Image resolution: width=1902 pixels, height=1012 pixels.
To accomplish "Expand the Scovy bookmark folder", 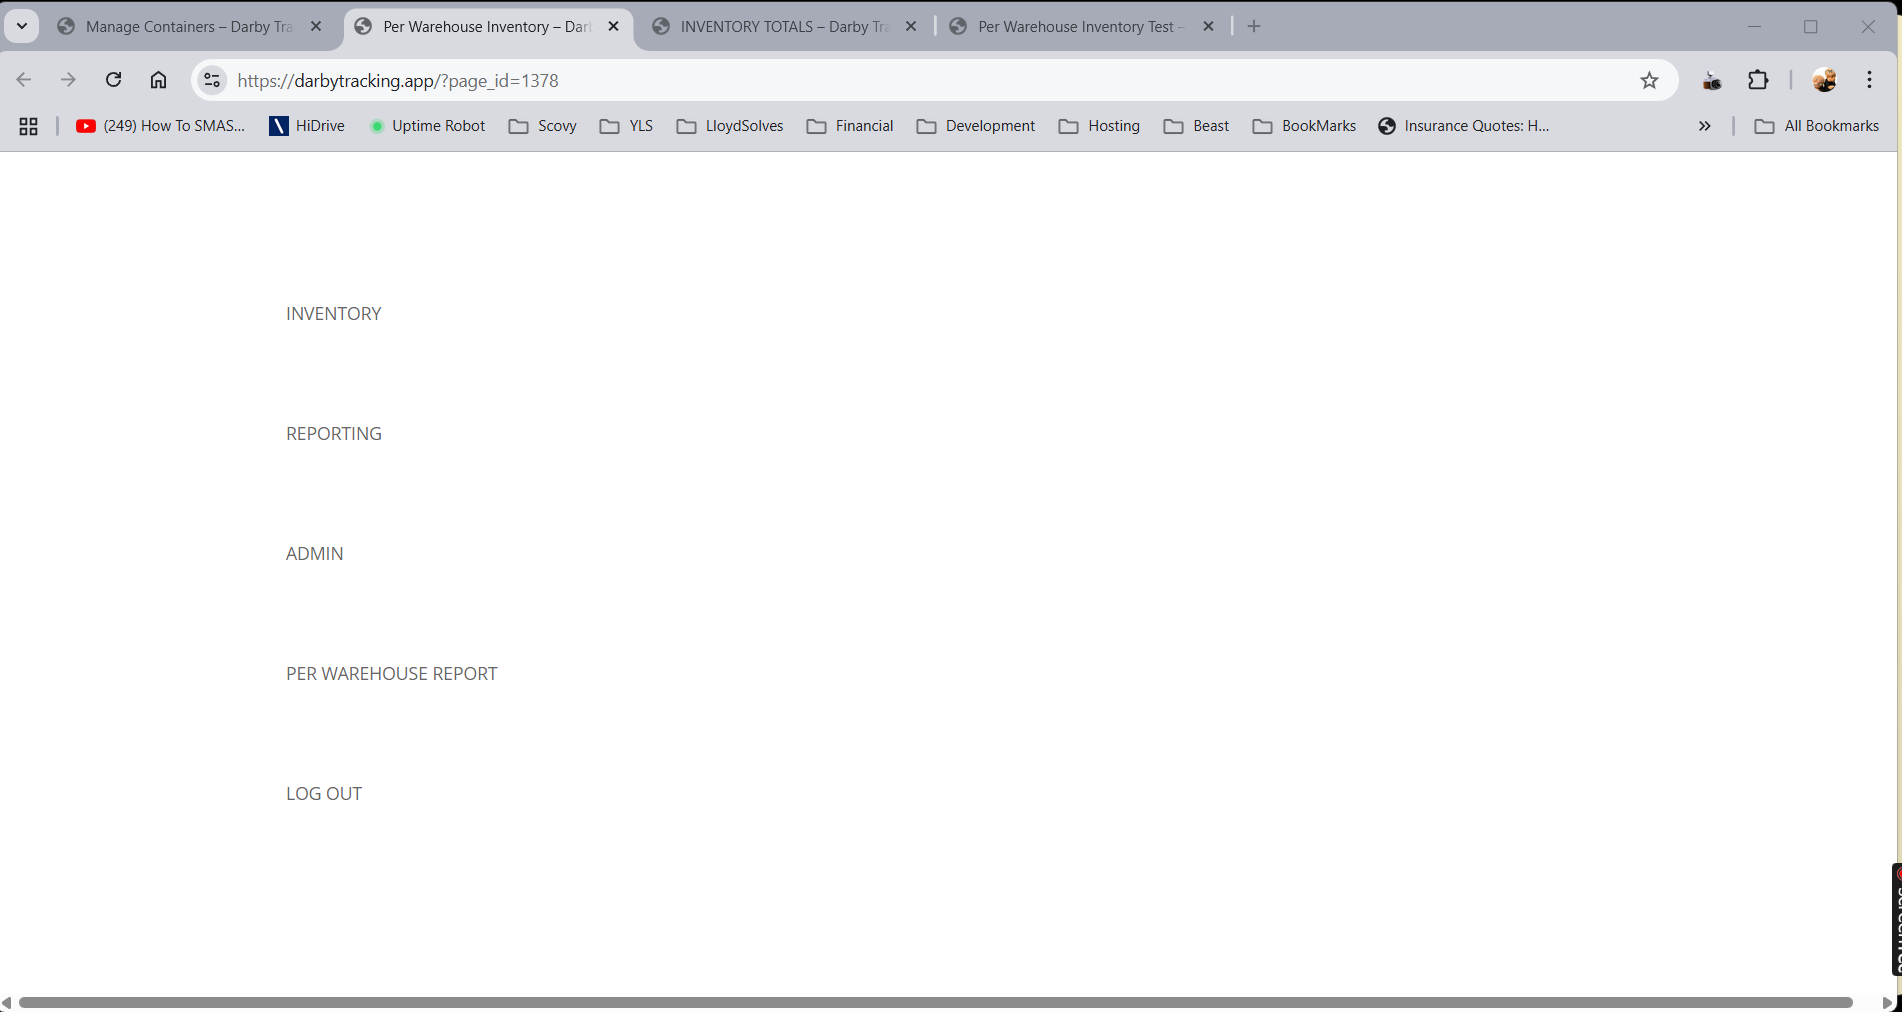I will (542, 126).
